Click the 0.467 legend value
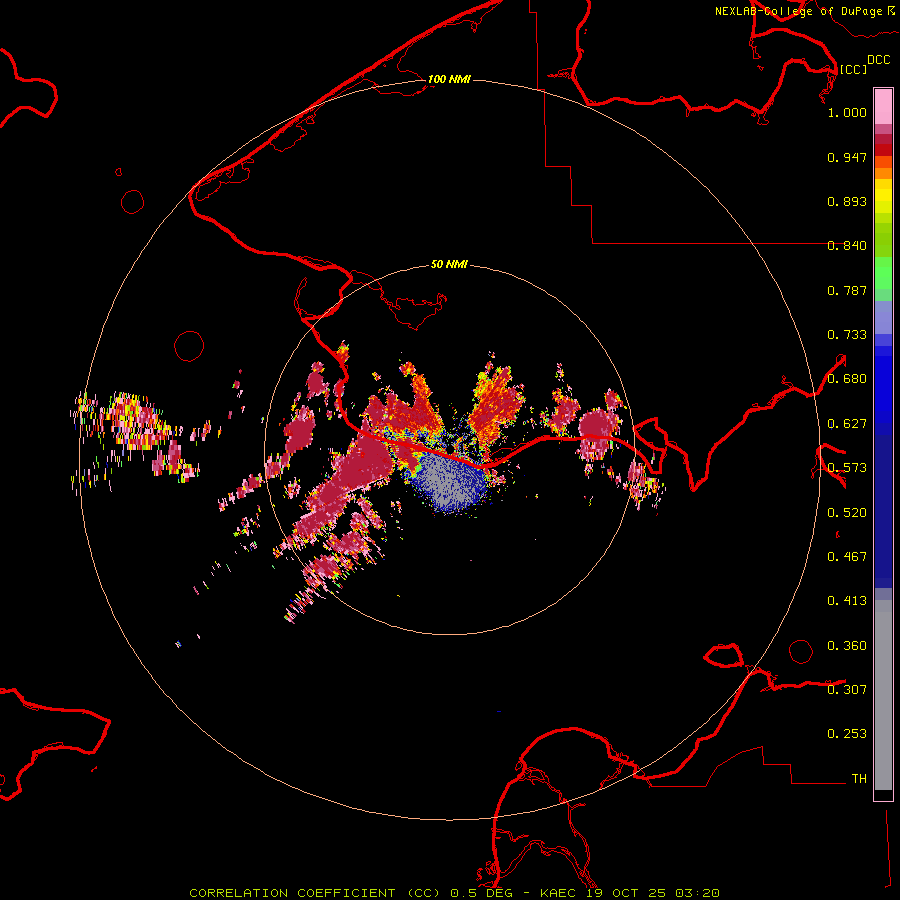 click(847, 557)
